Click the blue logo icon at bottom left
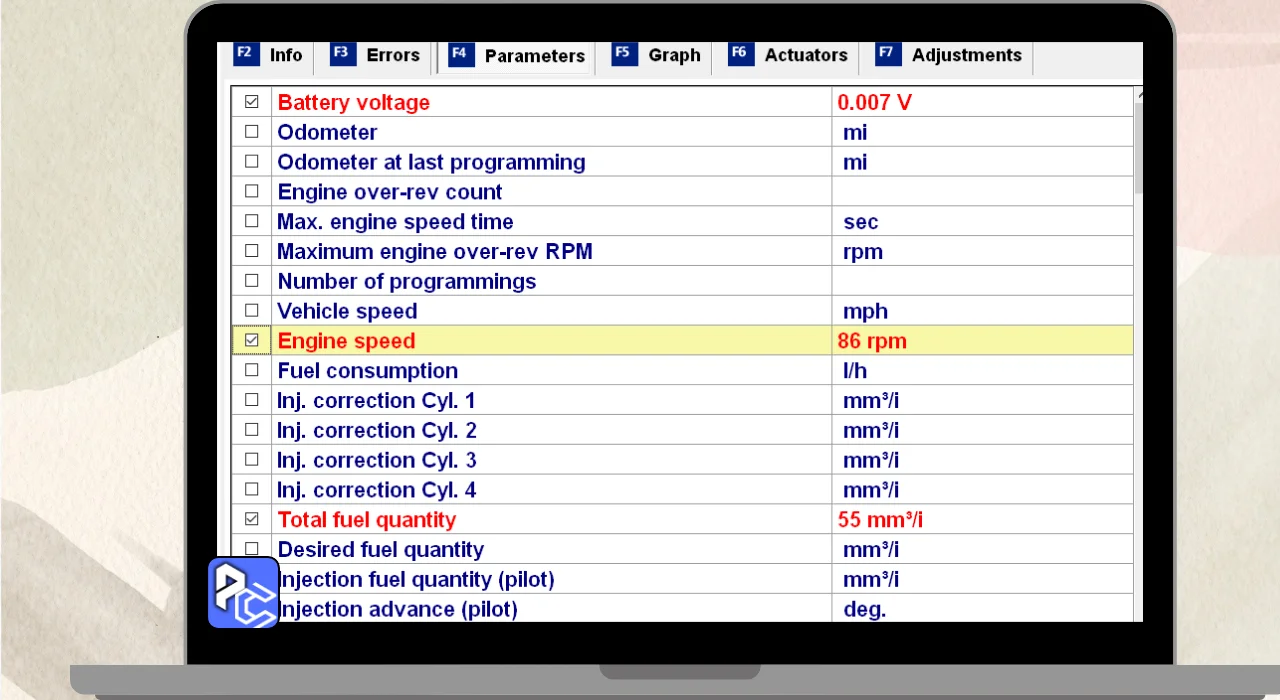1280x700 pixels. click(243, 592)
